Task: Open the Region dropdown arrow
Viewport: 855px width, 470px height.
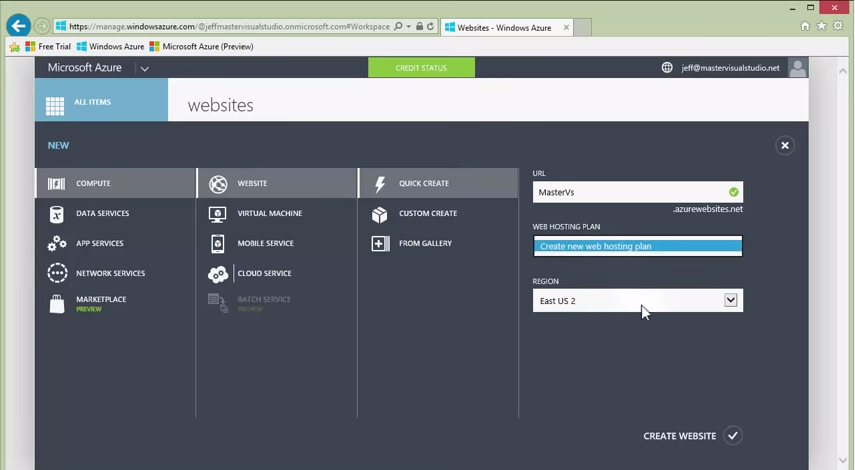Action: 731,300
